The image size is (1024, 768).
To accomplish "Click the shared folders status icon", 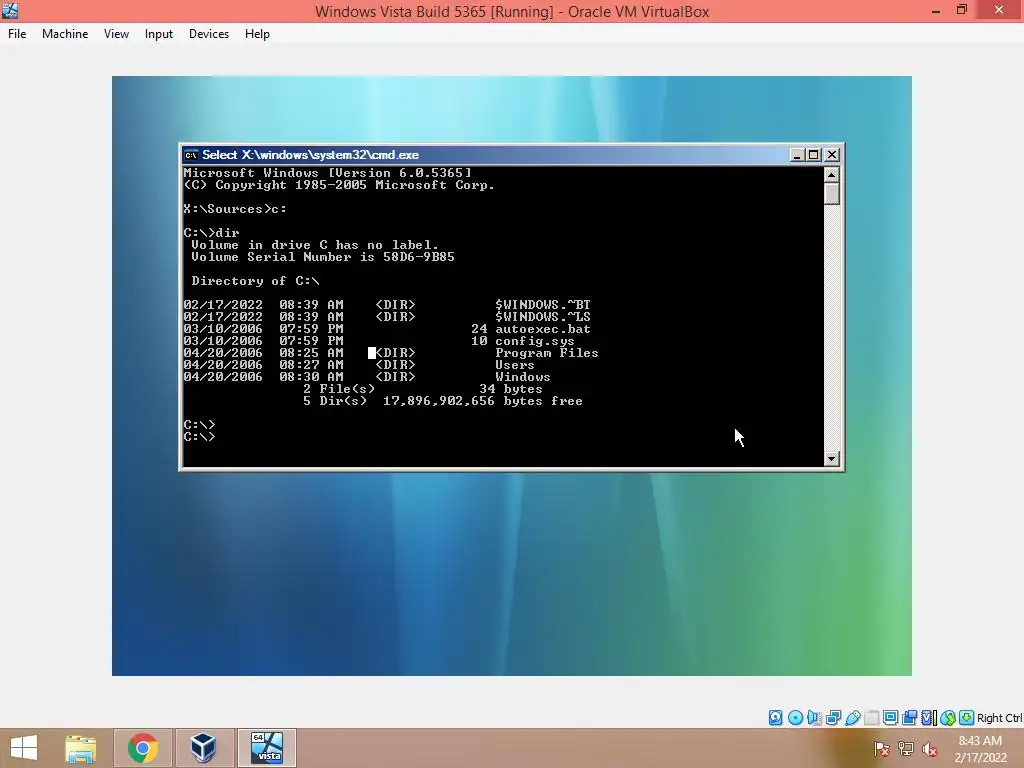I will pyautogui.click(x=872, y=718).
